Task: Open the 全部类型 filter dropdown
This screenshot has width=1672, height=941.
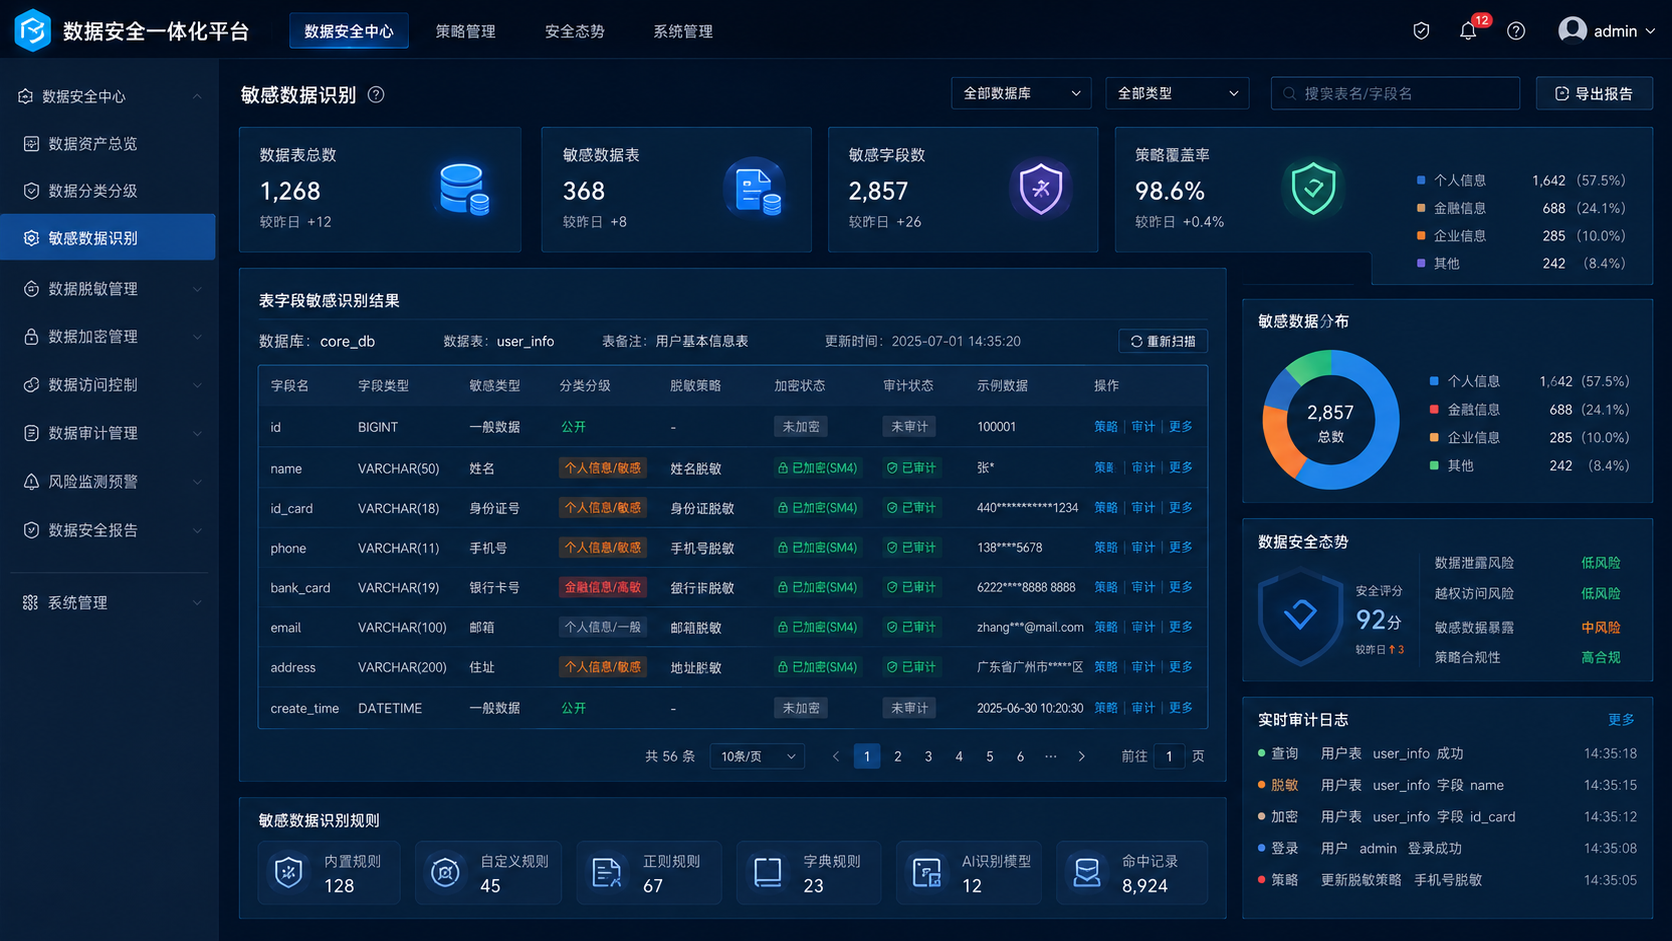Action: (1177, 93)
